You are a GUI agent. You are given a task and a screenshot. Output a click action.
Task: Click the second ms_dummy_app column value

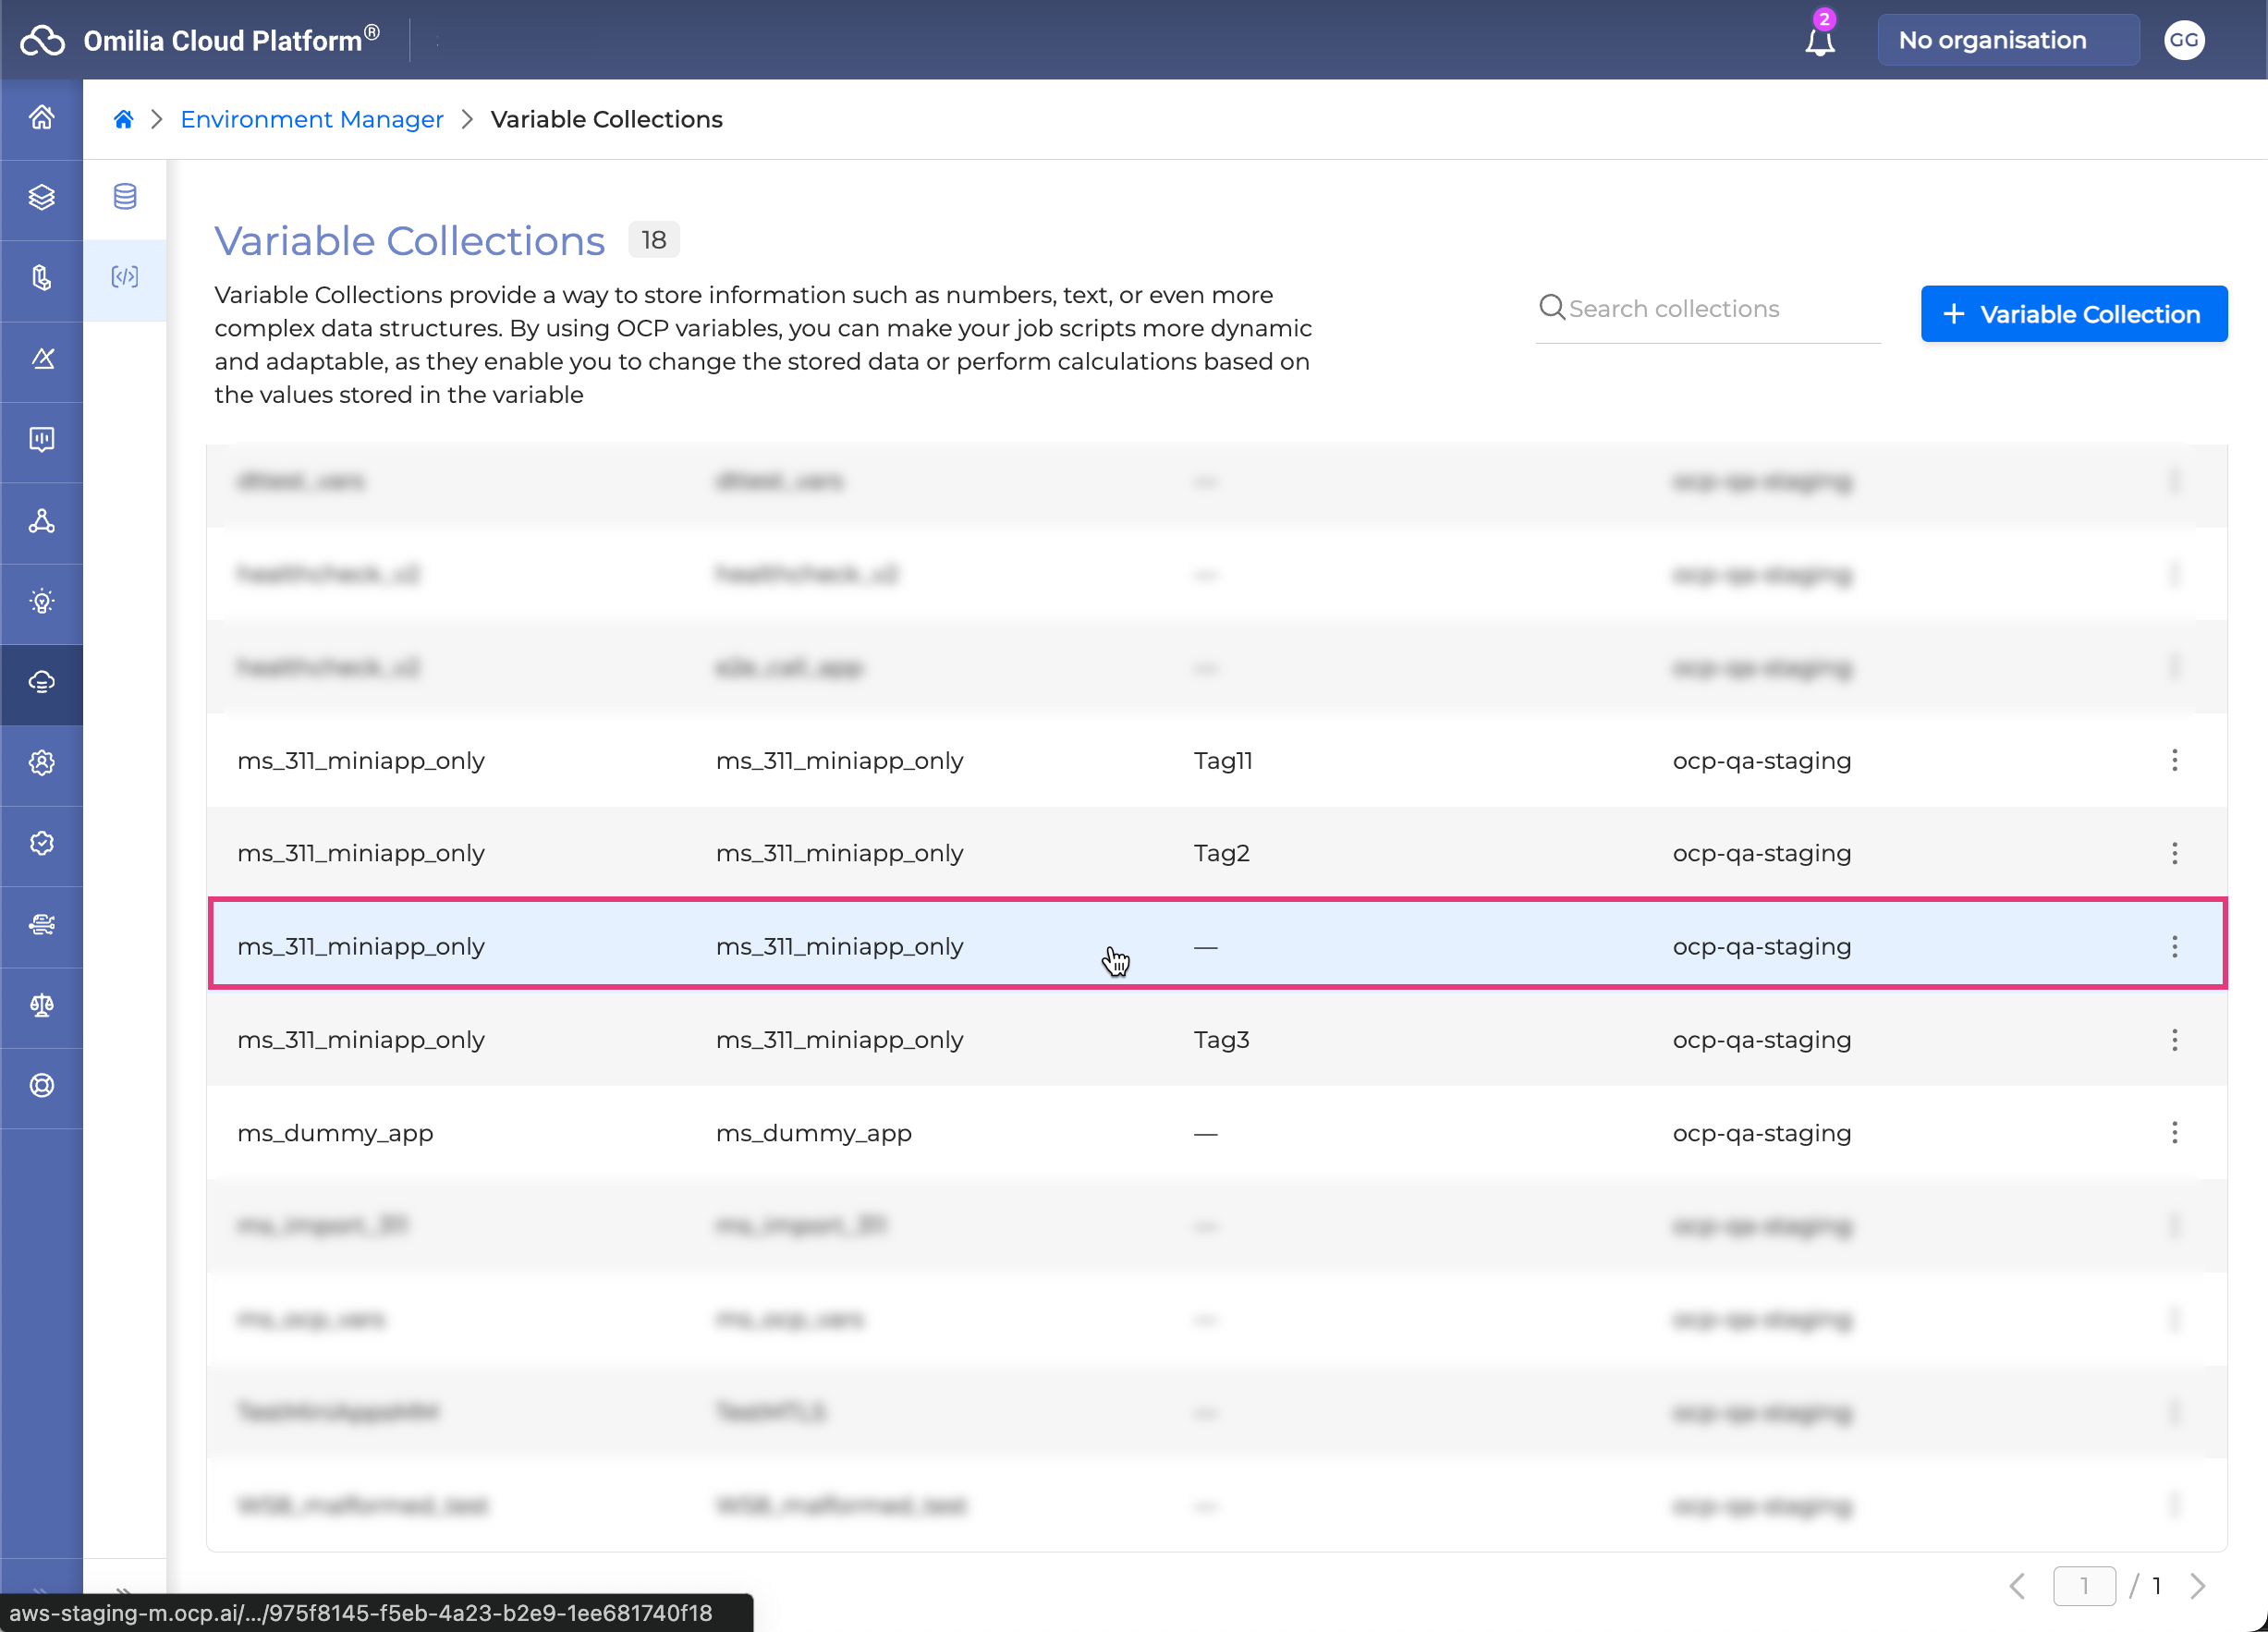[x=813, y=1133]
